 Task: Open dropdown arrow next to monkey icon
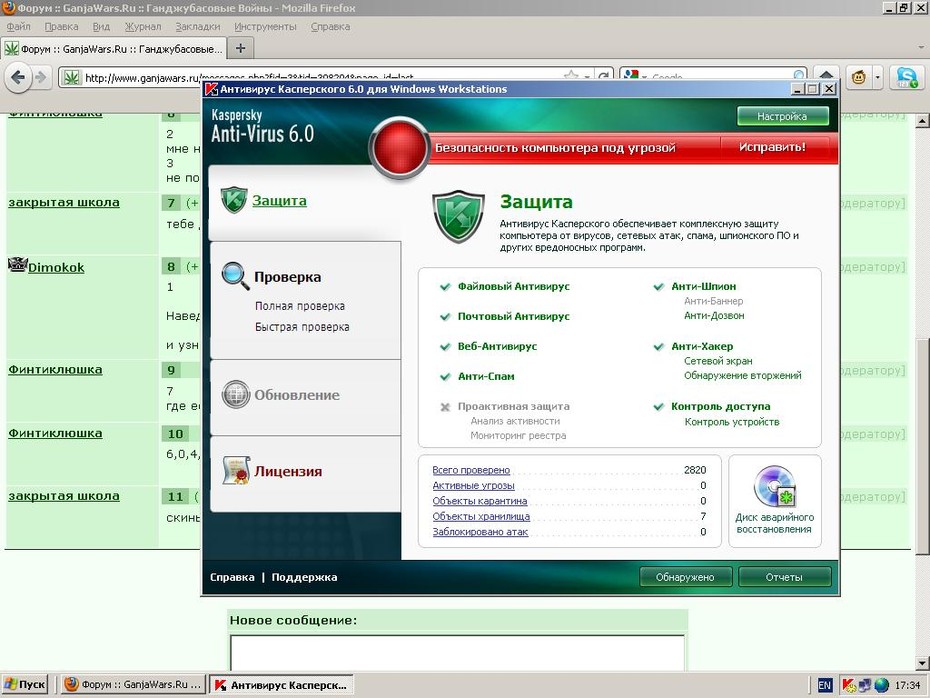click(877, 77)
